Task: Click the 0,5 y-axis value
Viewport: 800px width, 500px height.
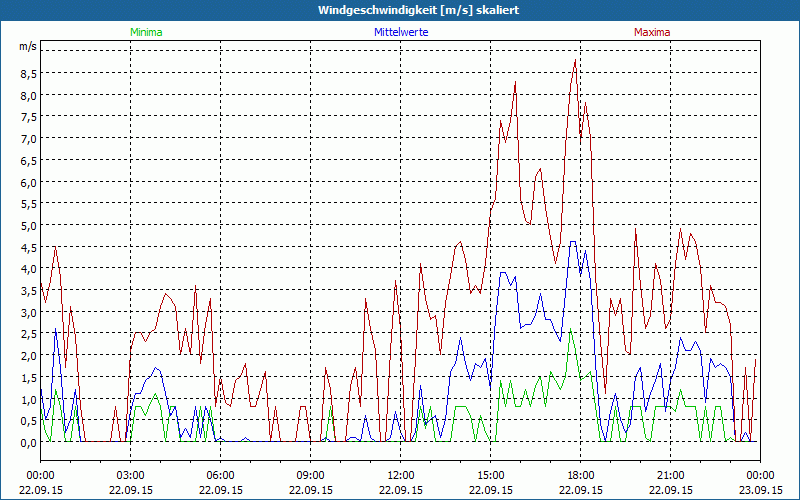Action: (28, 421)
